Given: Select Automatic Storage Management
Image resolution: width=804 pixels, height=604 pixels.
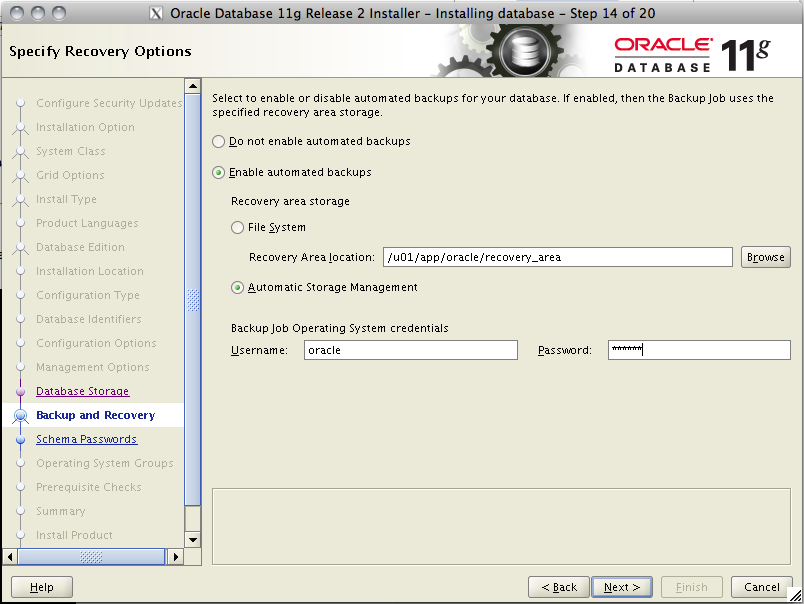Looking at the screenshot, I should (237, 285).
